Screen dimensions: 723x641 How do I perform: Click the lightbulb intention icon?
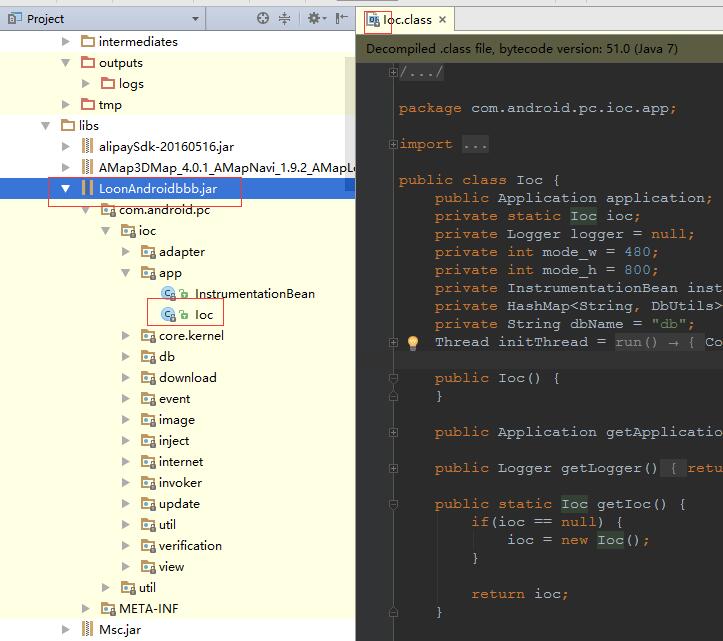click(x=413, y=342)
